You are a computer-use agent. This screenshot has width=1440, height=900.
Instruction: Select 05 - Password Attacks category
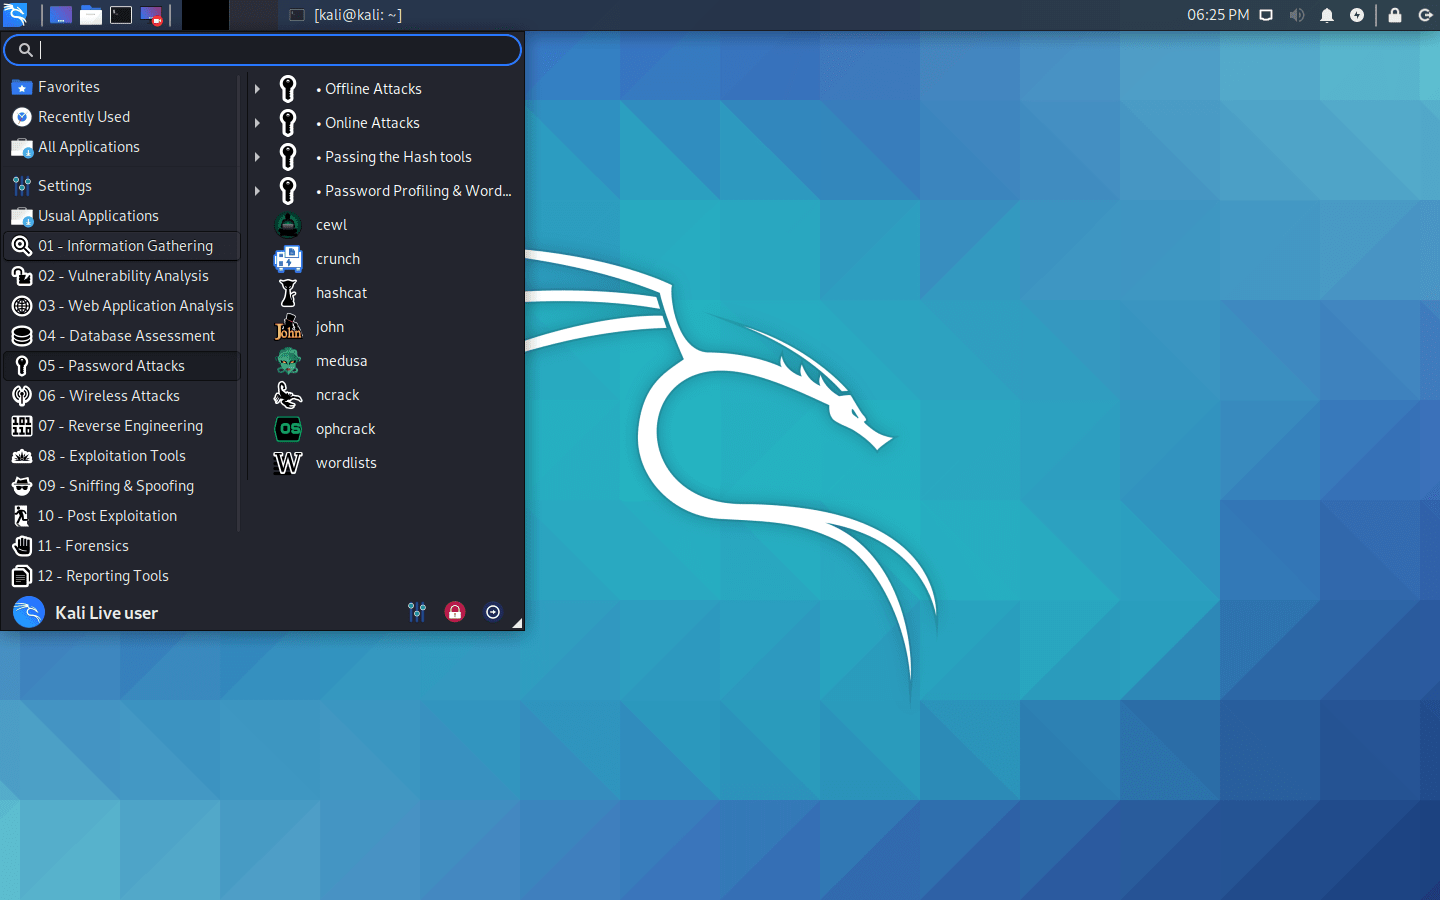pos(122,366)
